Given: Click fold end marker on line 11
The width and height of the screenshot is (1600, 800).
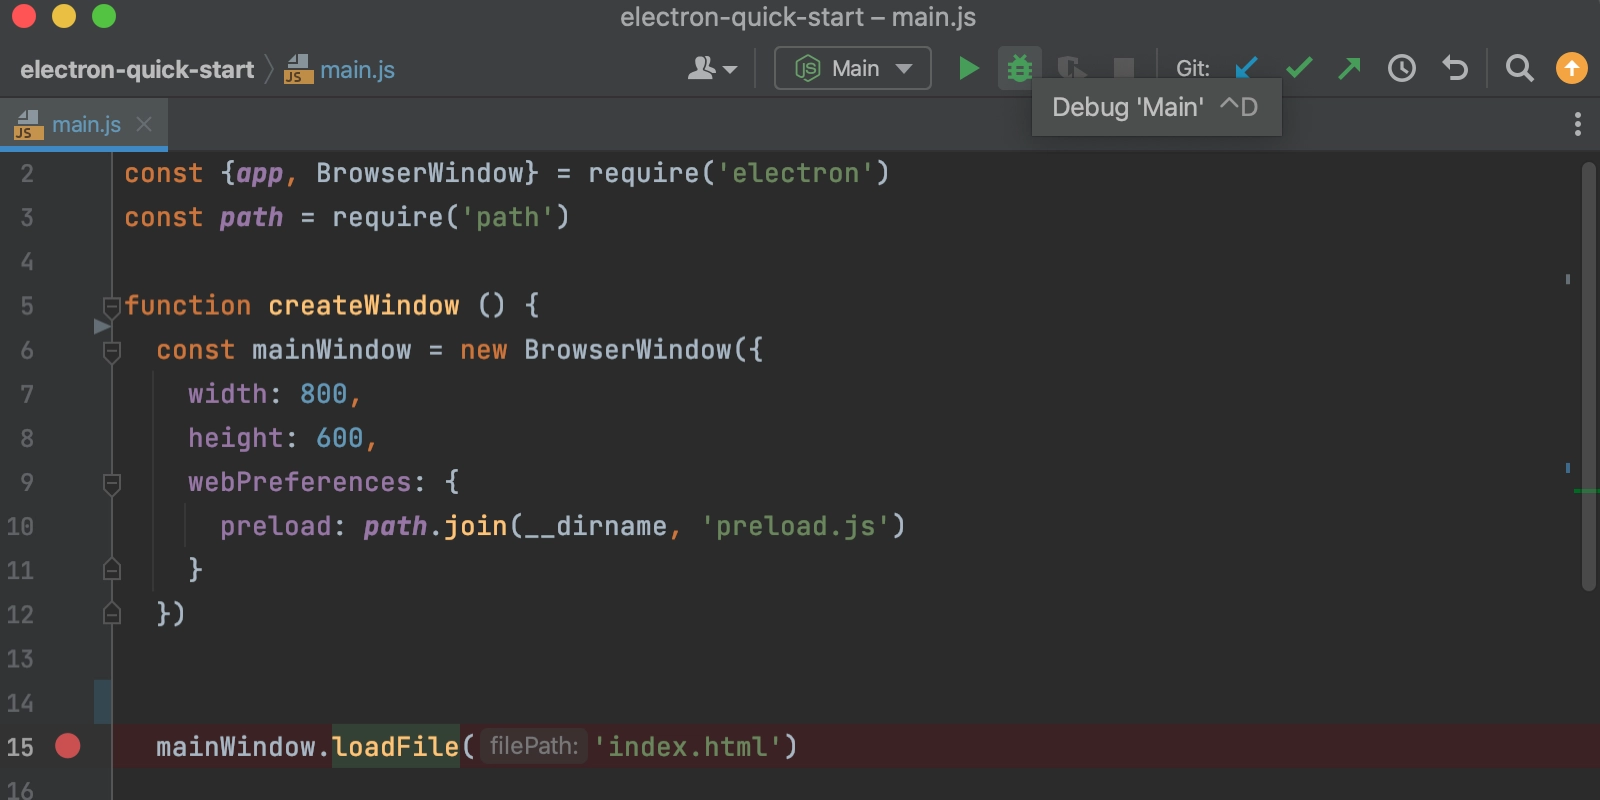Looking at the screenshot, I should (112, 570).
